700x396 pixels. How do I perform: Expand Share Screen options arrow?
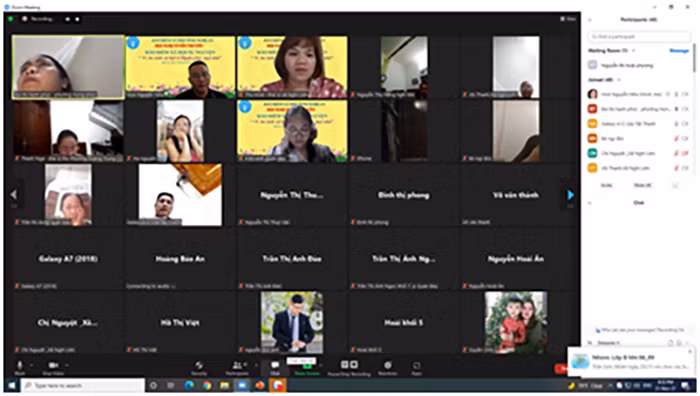(322, 365)
